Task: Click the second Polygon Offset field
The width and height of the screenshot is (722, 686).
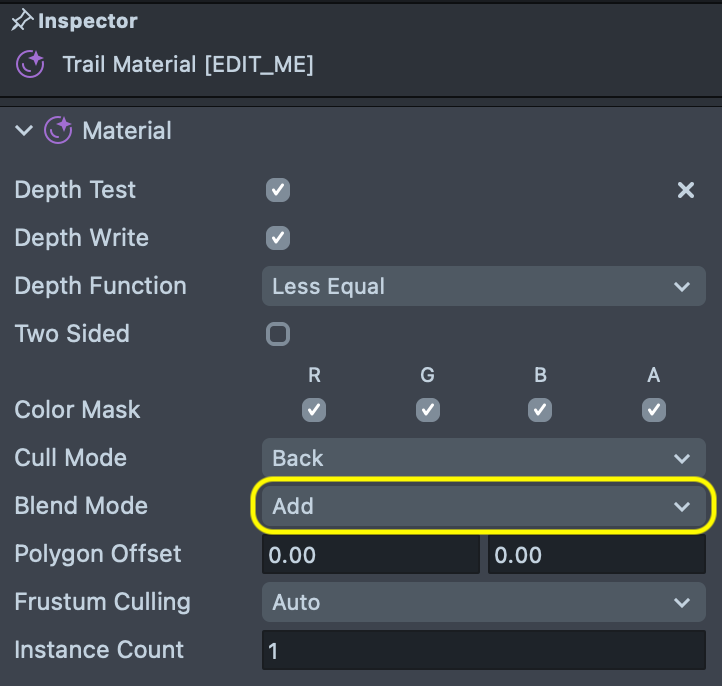Action: coord(596,554)
